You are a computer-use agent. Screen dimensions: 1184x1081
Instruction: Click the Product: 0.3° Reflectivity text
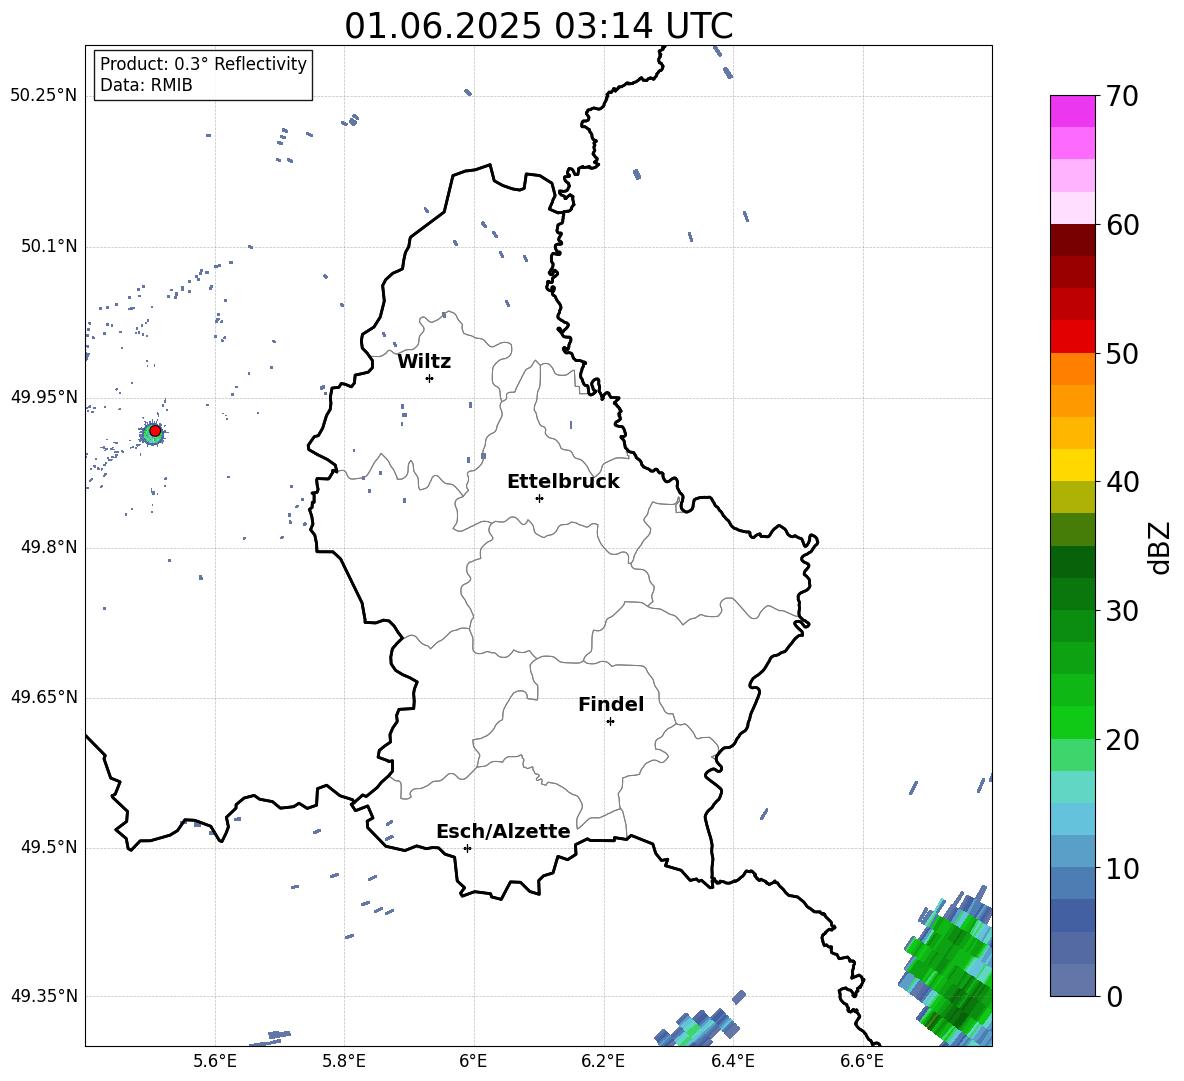pos(203,64)
